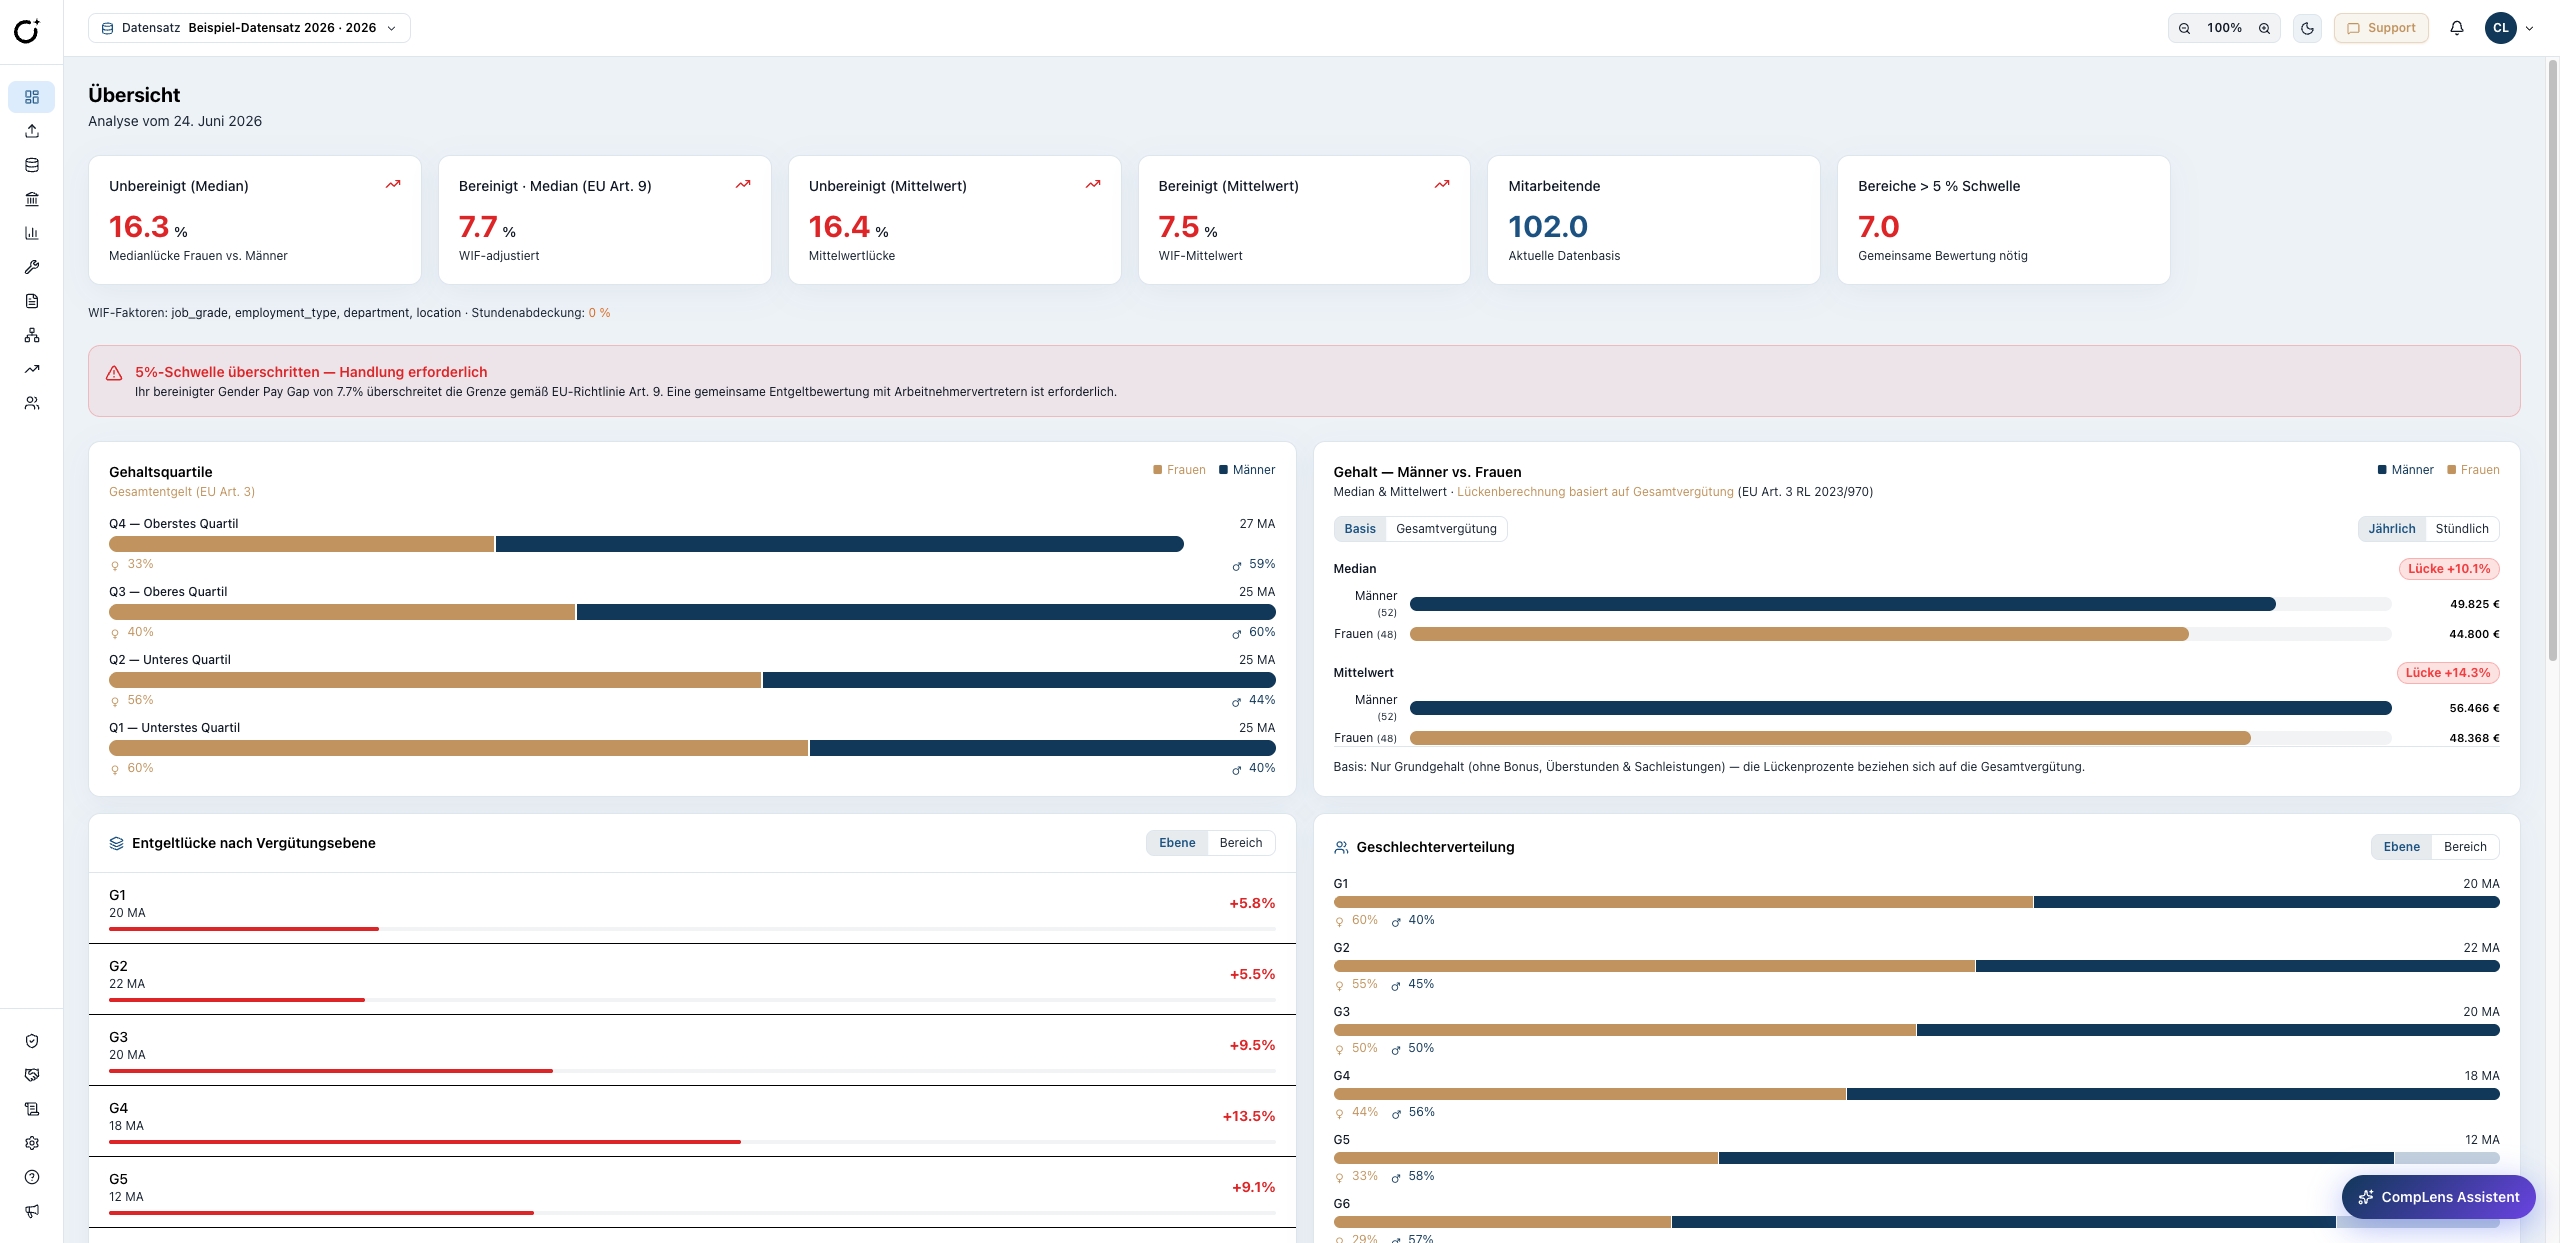Open the CompLens Assistent button
This screenshot has width=2560, height=1243.
pyautogui.click(x=2438, y=1197)
